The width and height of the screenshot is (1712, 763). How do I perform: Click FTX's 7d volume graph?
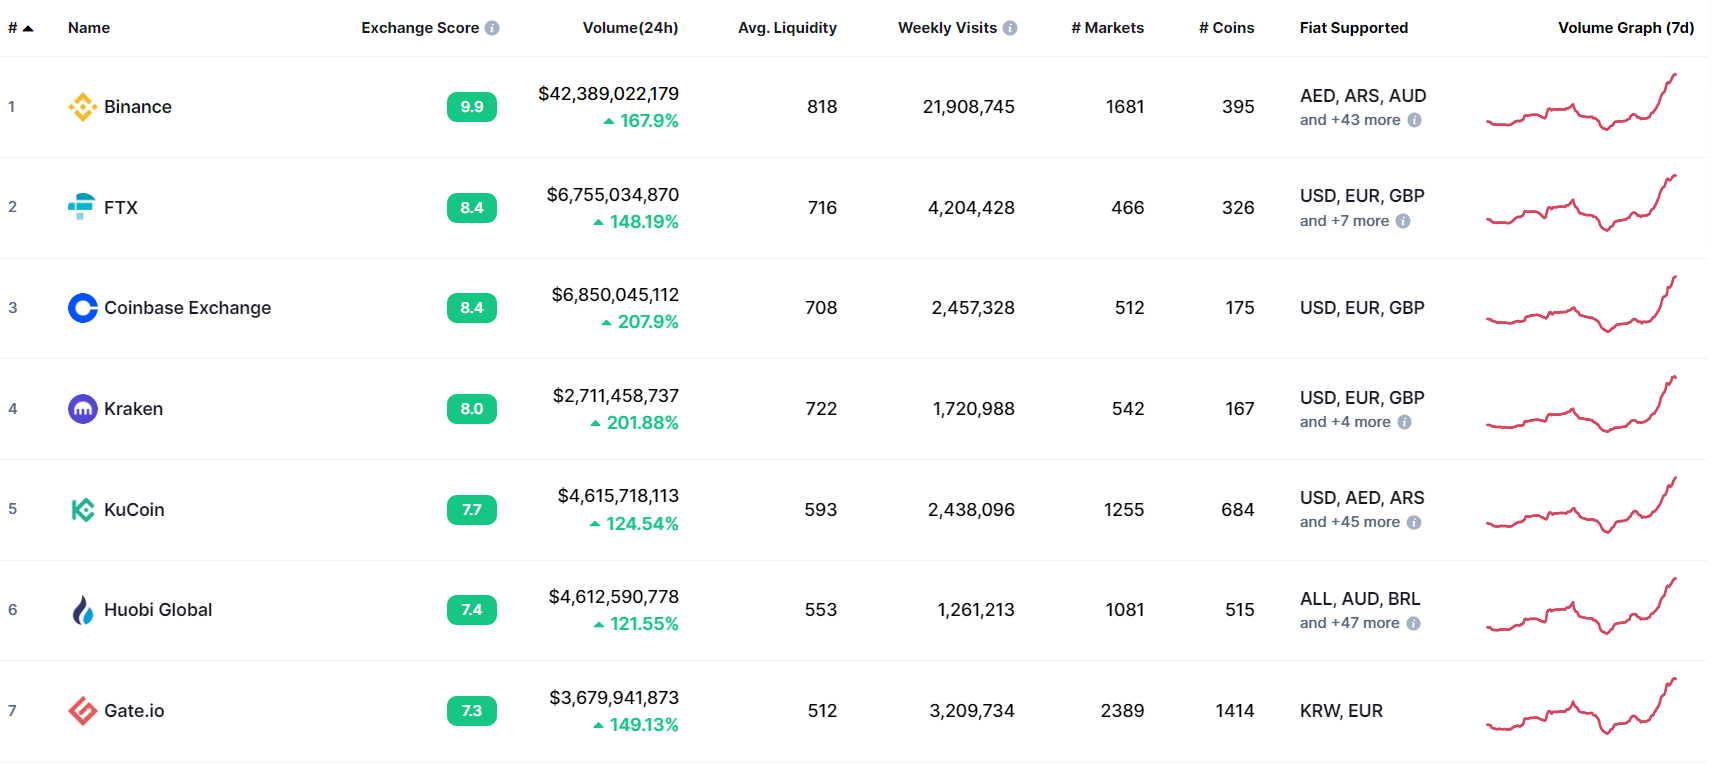(x=1581, y=203)
